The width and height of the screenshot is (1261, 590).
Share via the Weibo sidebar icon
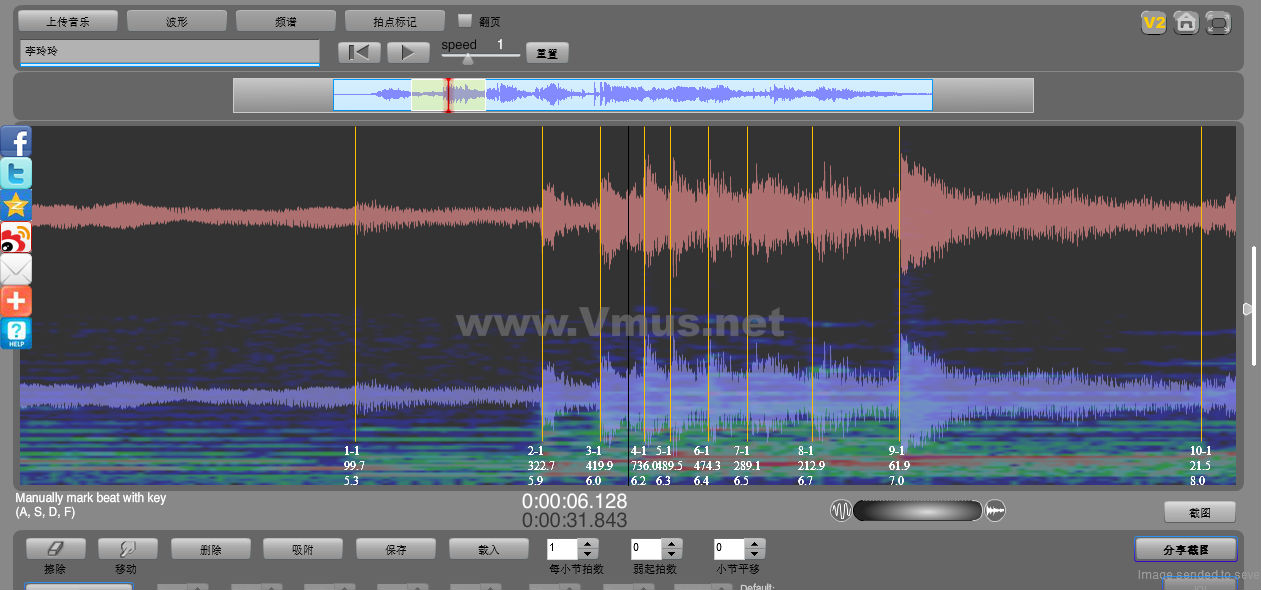16,237
